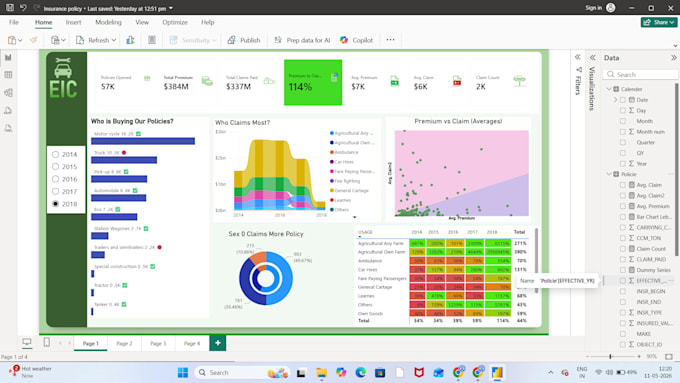
Task: Select the 2017 year radio button
Action: (x=56, y=191)
